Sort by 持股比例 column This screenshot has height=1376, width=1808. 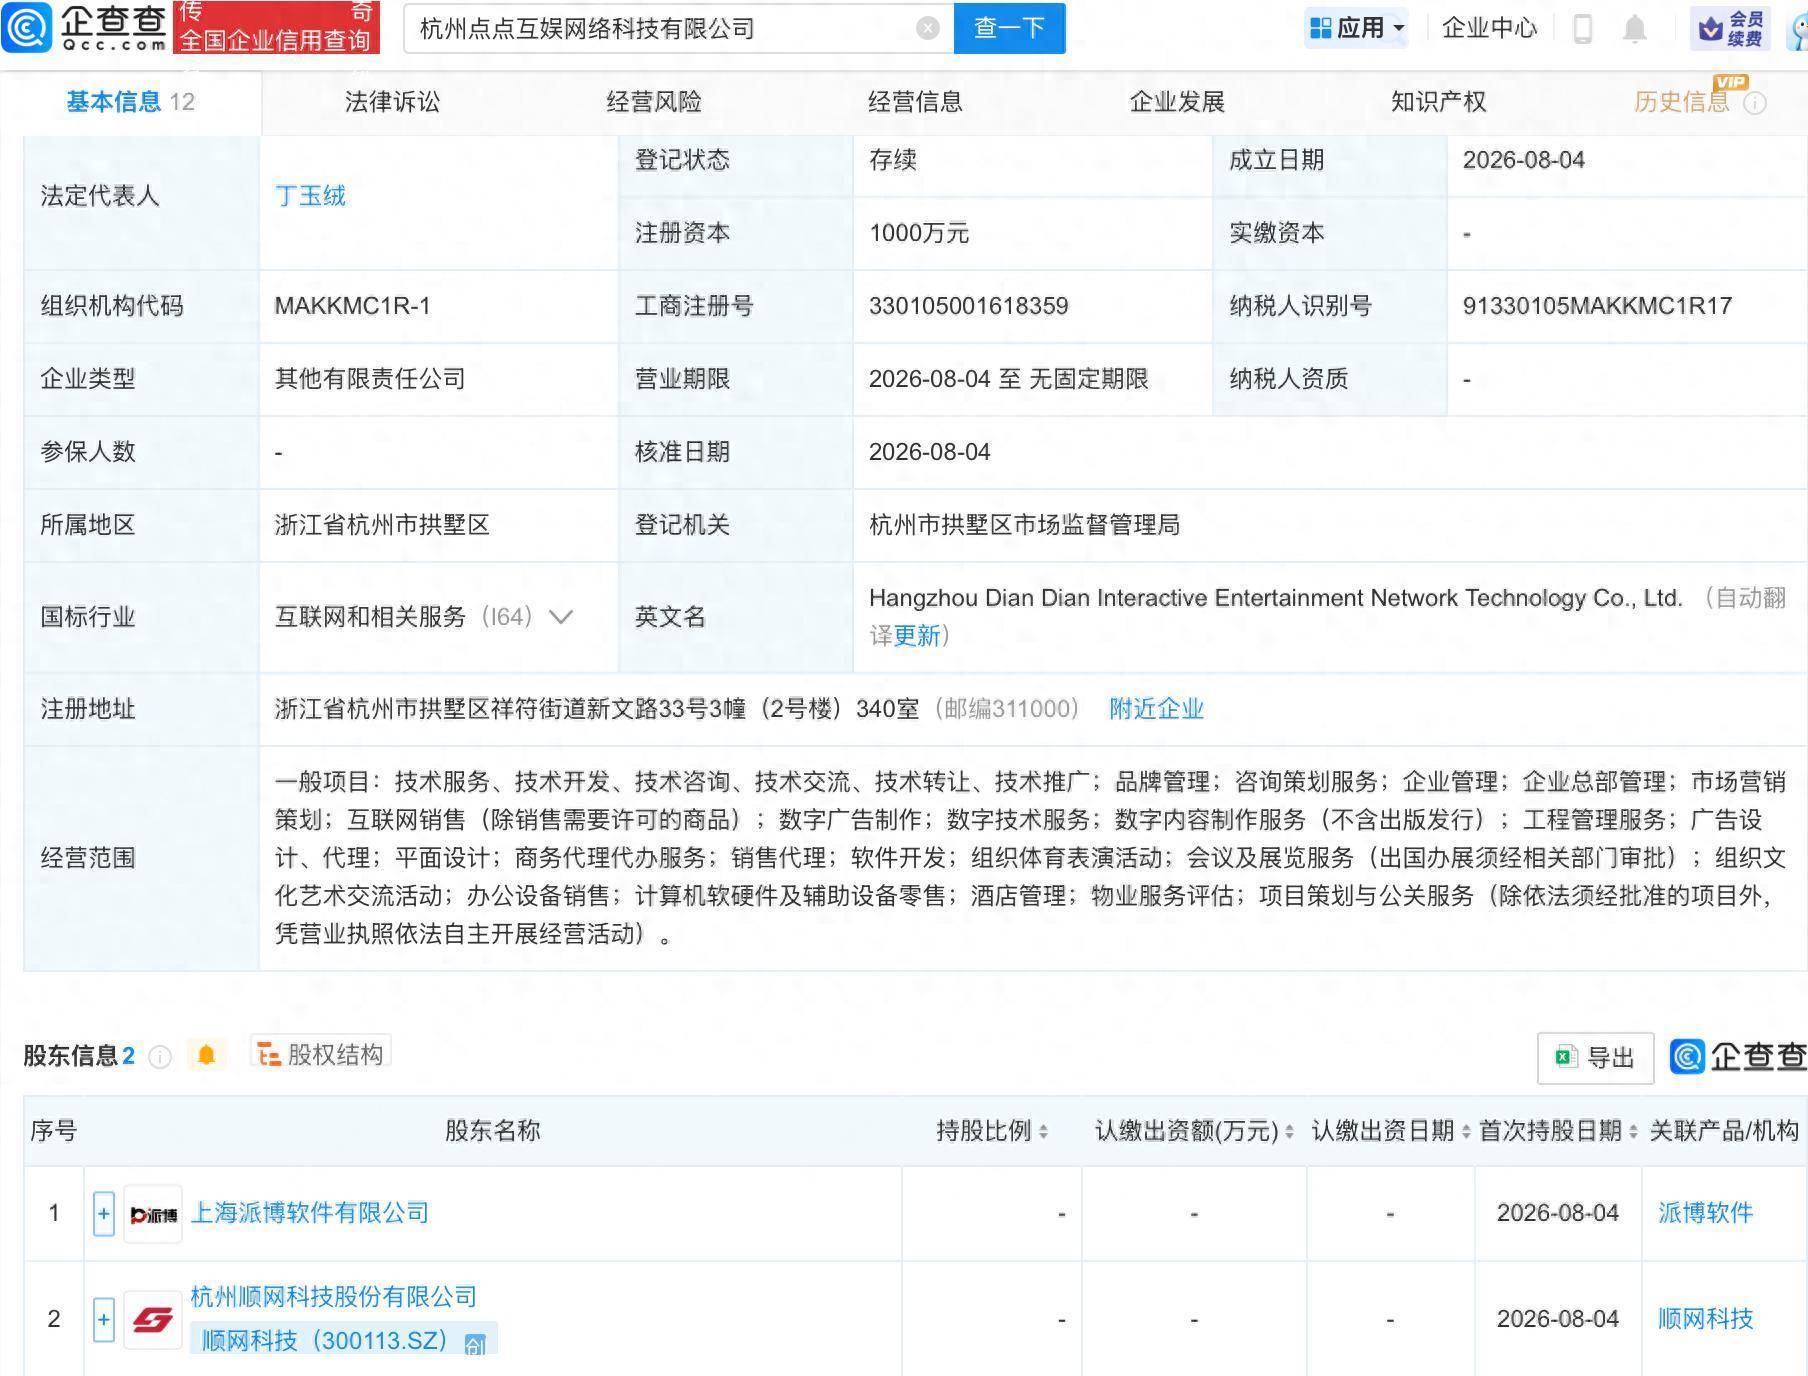click(x=992, y=1131)
